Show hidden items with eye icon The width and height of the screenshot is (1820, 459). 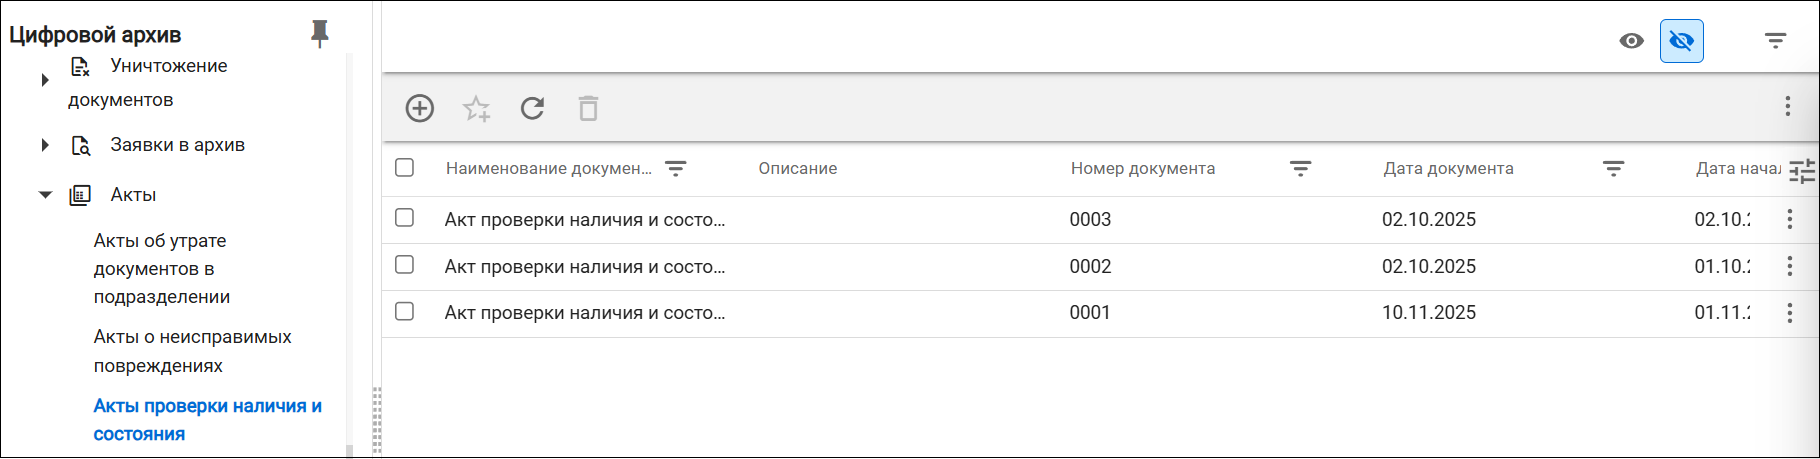point(1631,41)
